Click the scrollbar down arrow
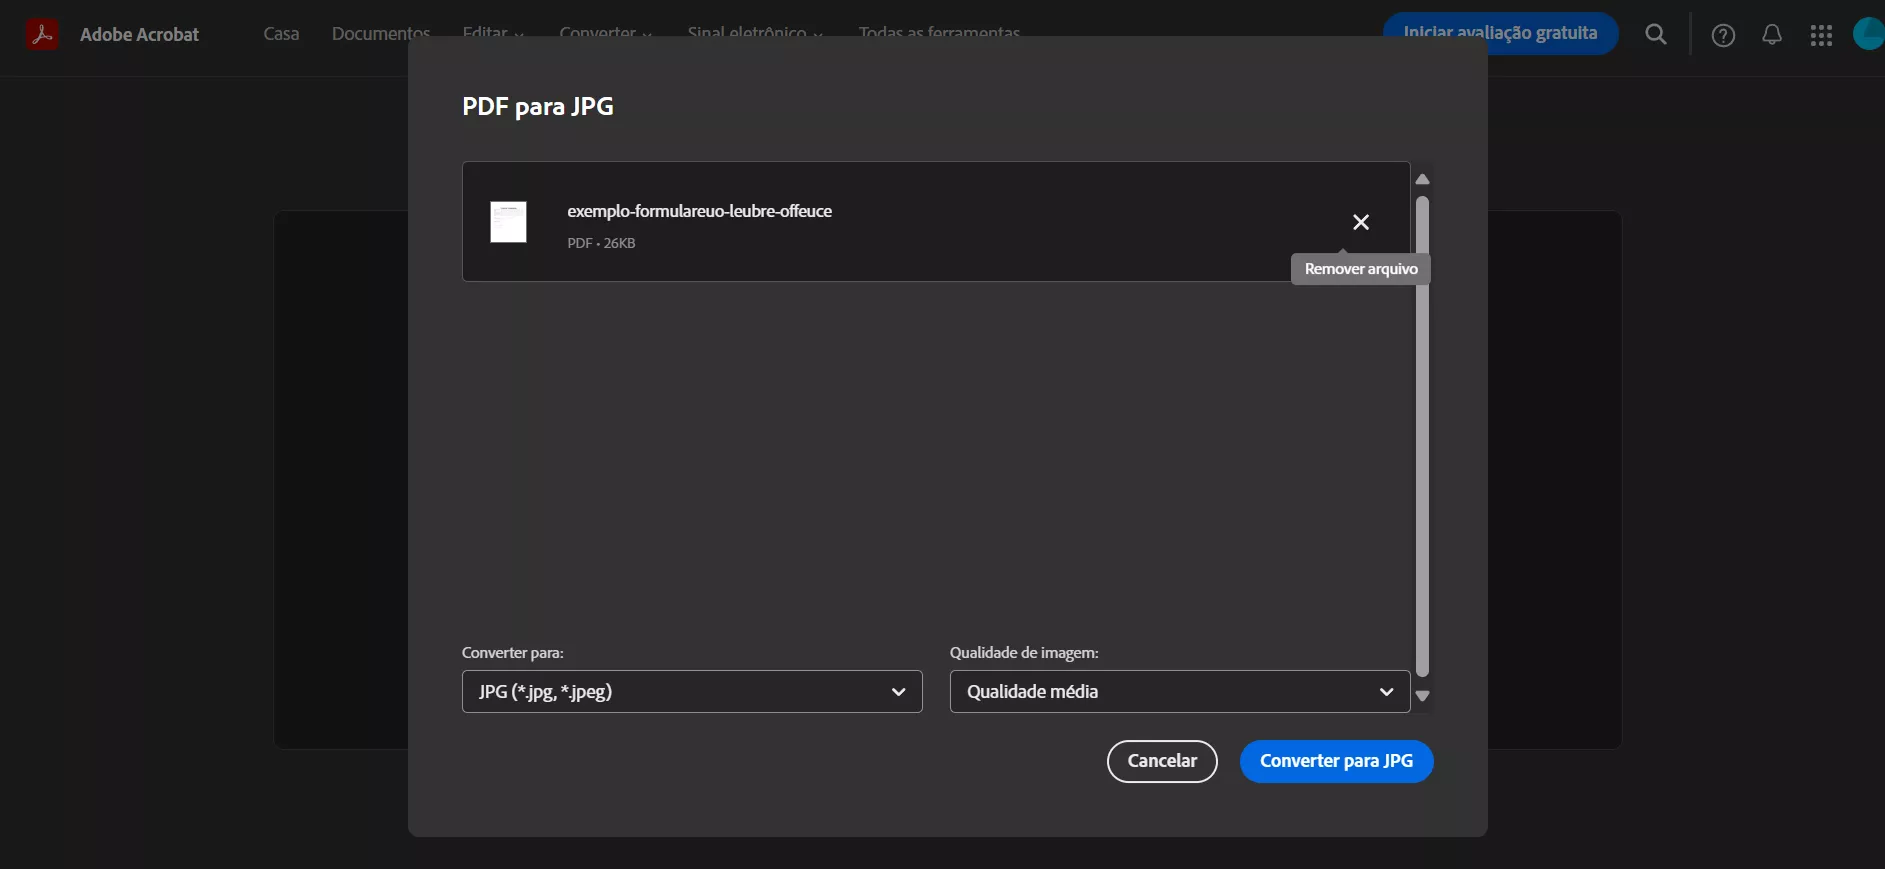 pyautogui.click(x=1422, y=696)
